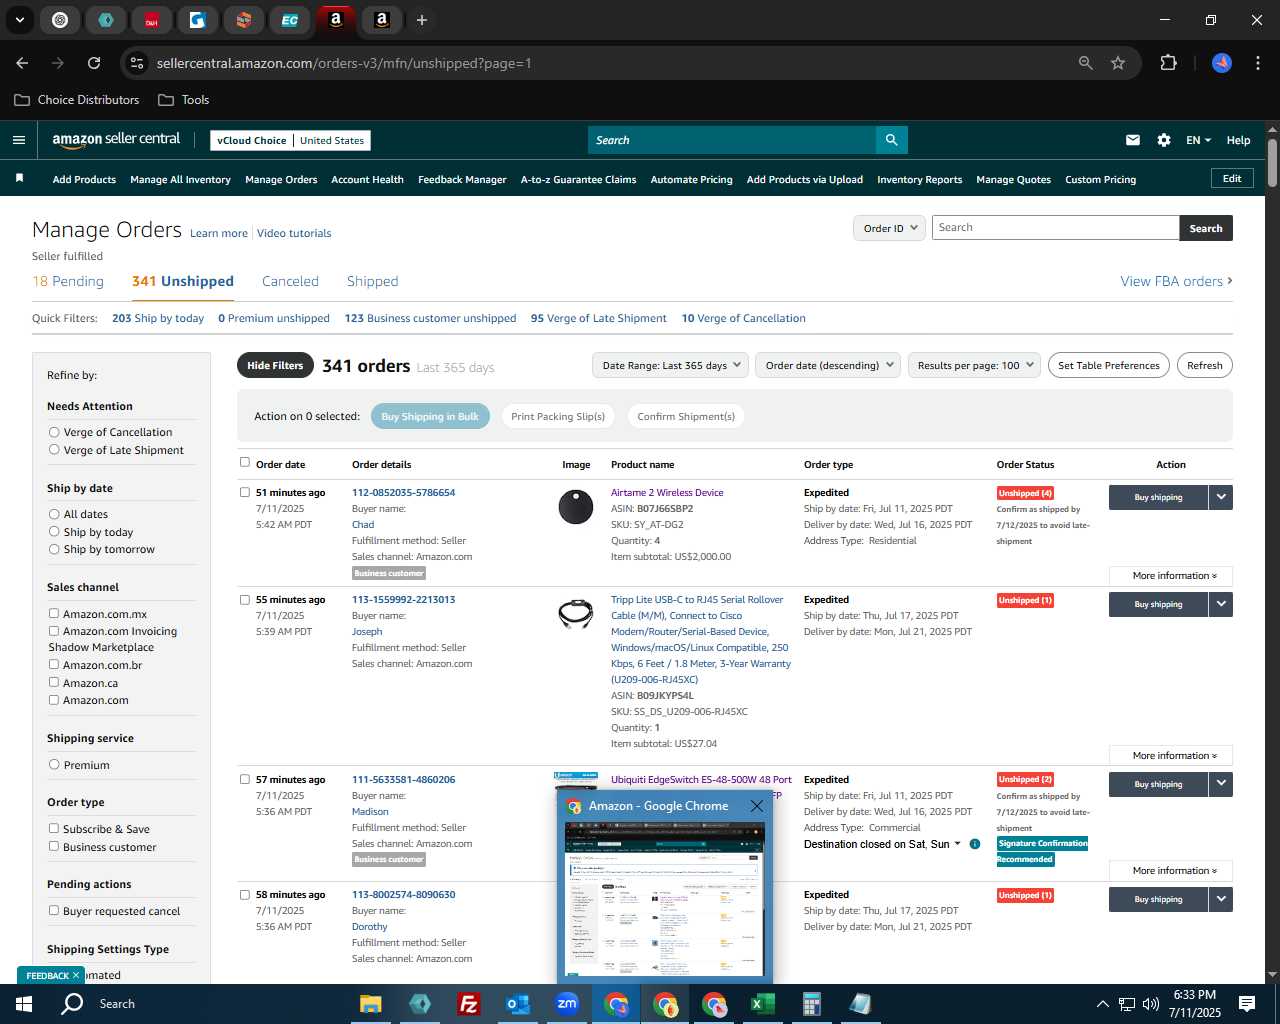Tick the select-all orders checkbox in the table header

click(x=245, y=463)
